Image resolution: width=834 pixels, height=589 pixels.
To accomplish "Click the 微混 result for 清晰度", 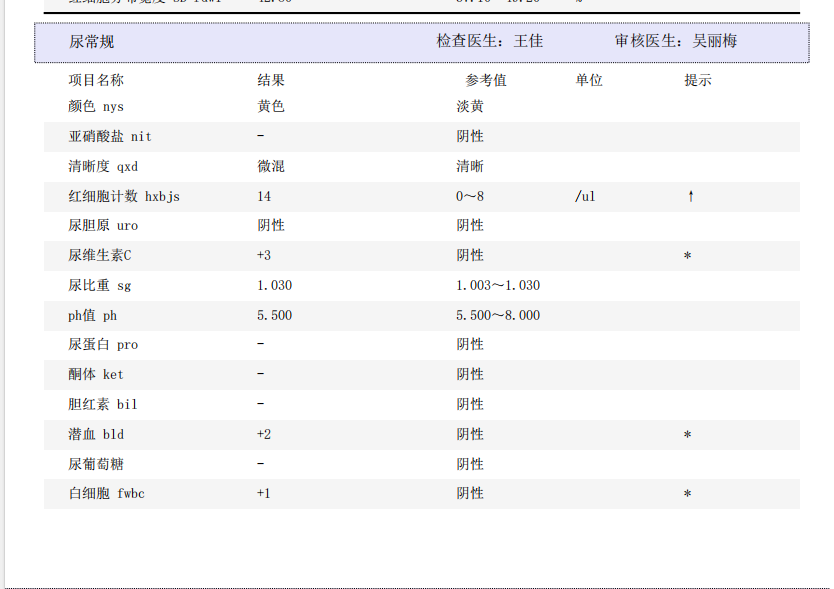I will click(x=271, y=166).
